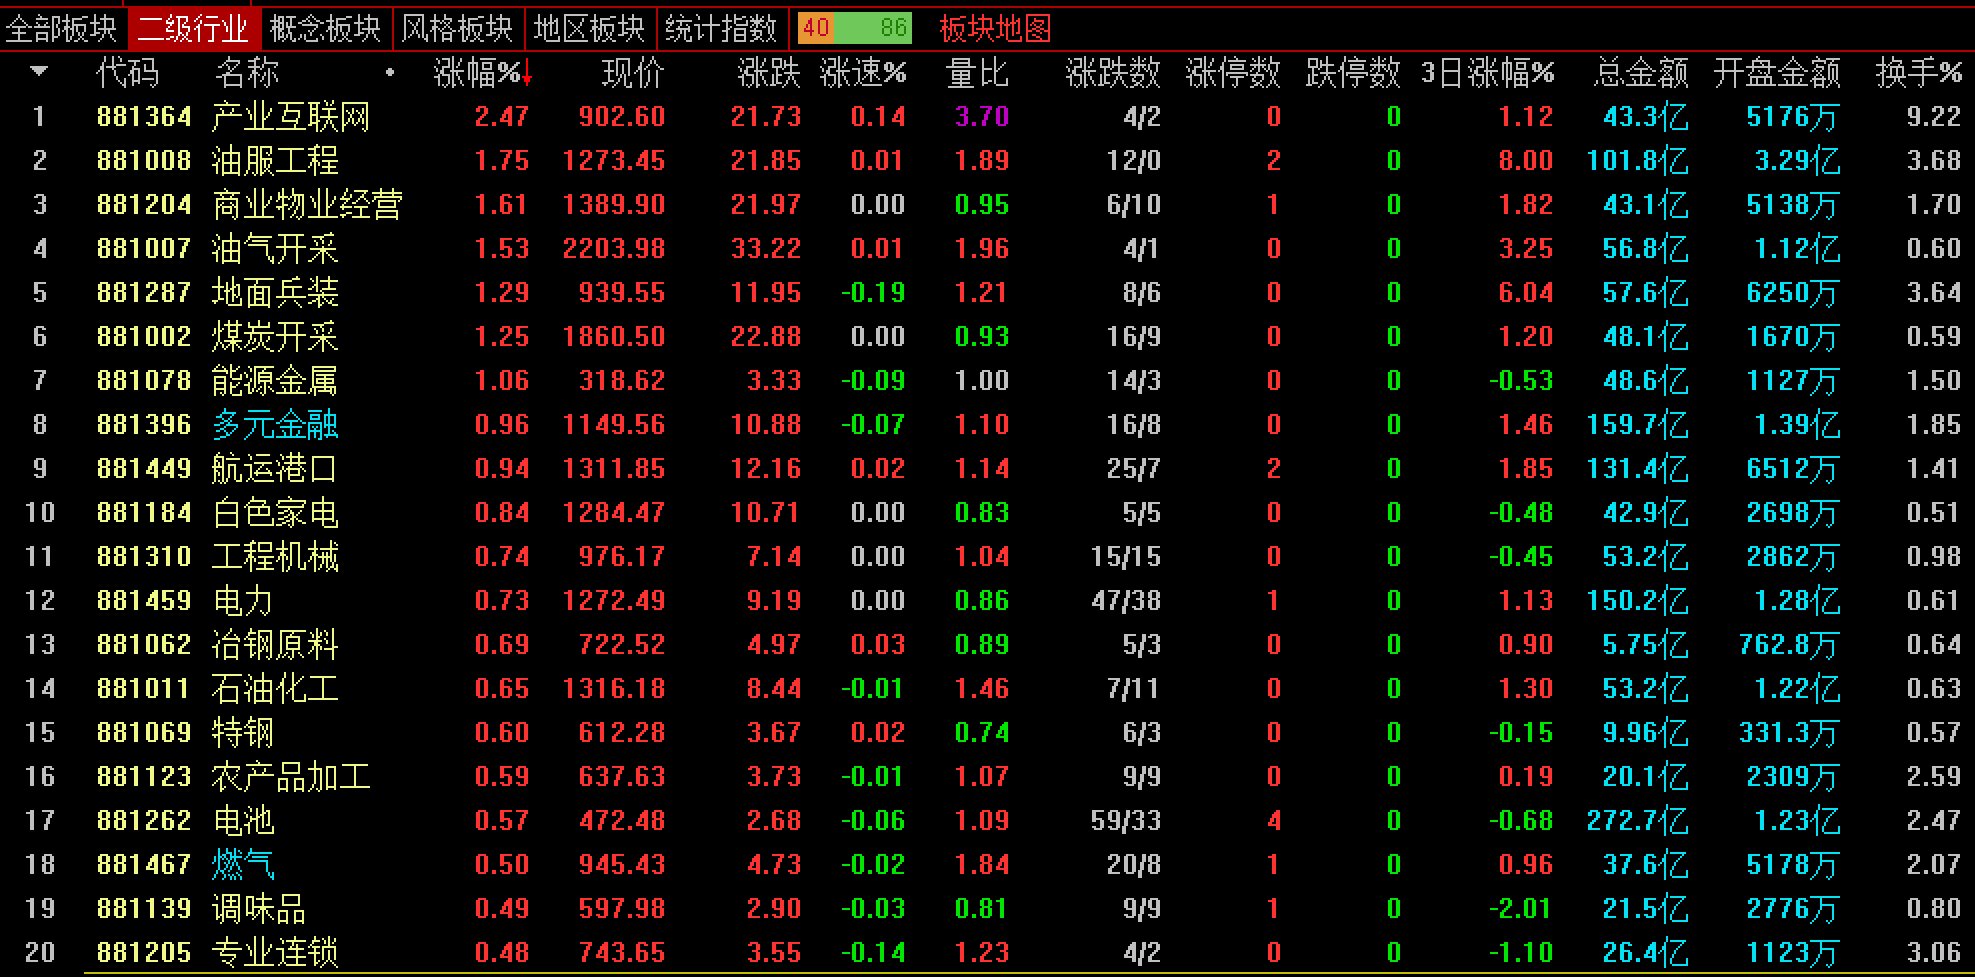Click 涨跌数 value 47/38
The height and width of the screenshot is (977, 1975).
point(1126,601)
